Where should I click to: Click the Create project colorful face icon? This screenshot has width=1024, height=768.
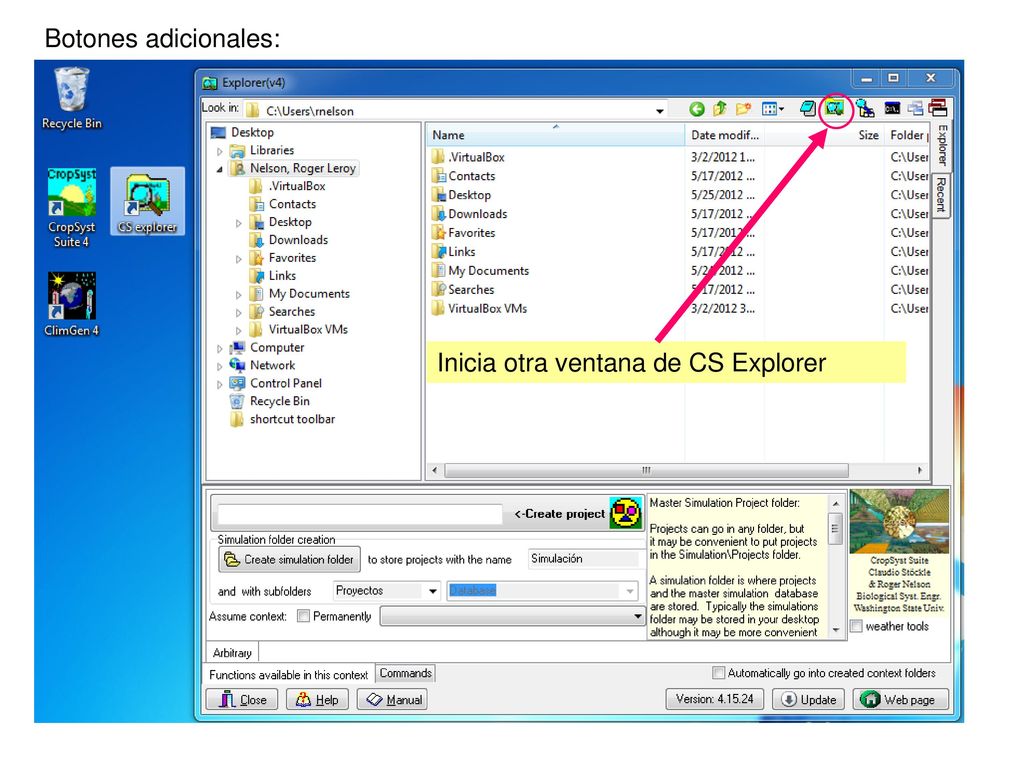[626, 513]
